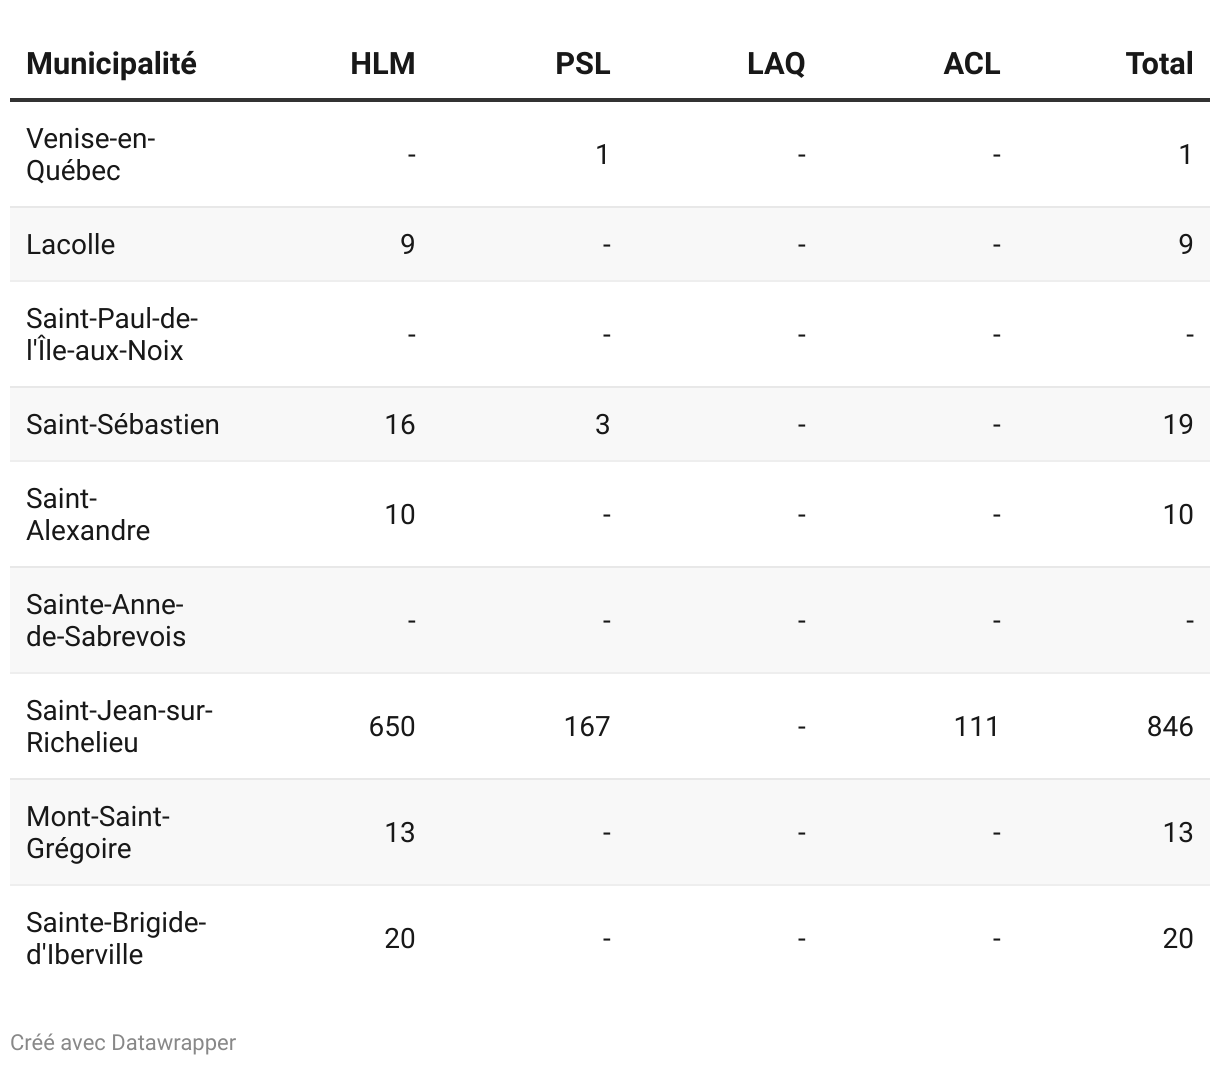Screen dimensions: 1220x1066
Task: Click the Municipalité column header
Action: 111,64
